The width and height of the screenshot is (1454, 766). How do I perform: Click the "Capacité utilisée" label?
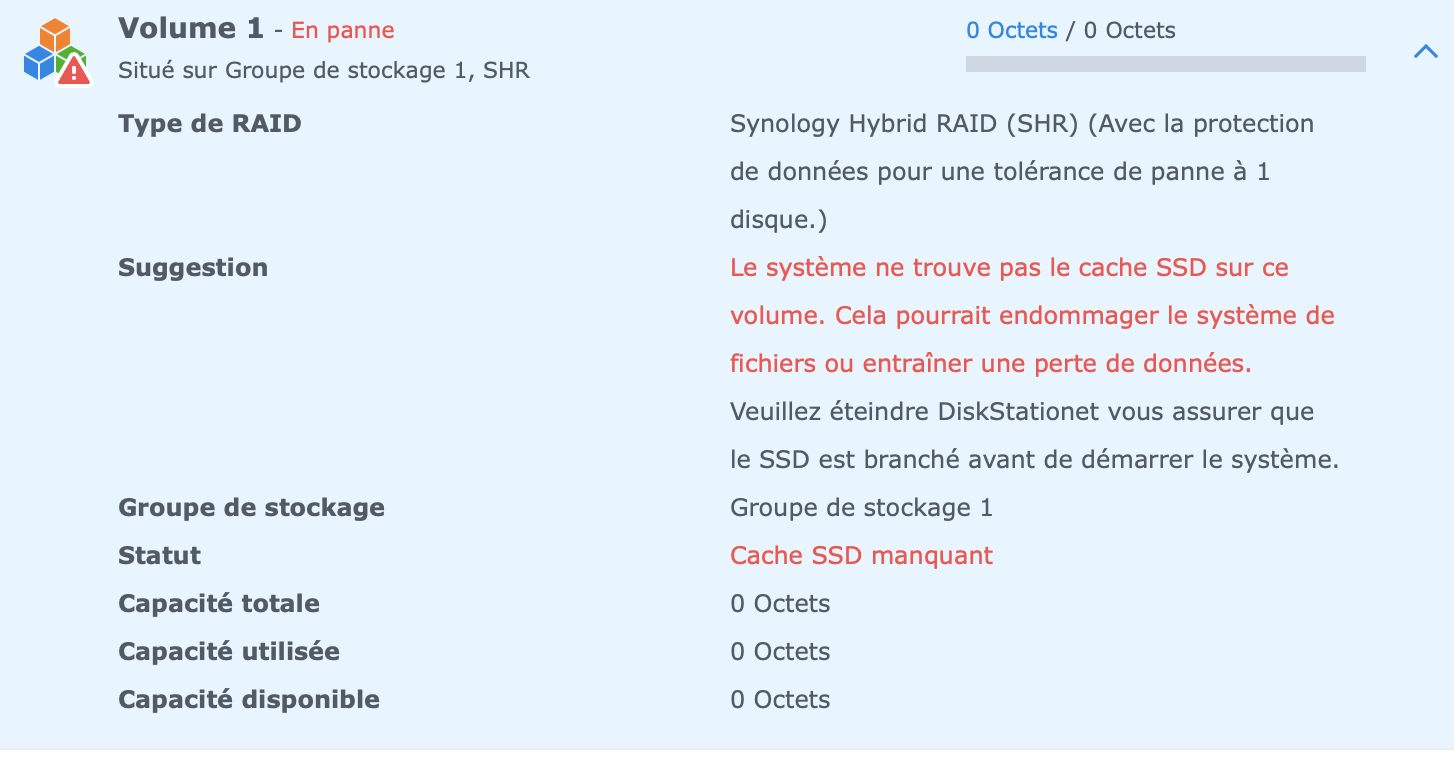coord(229,652)
